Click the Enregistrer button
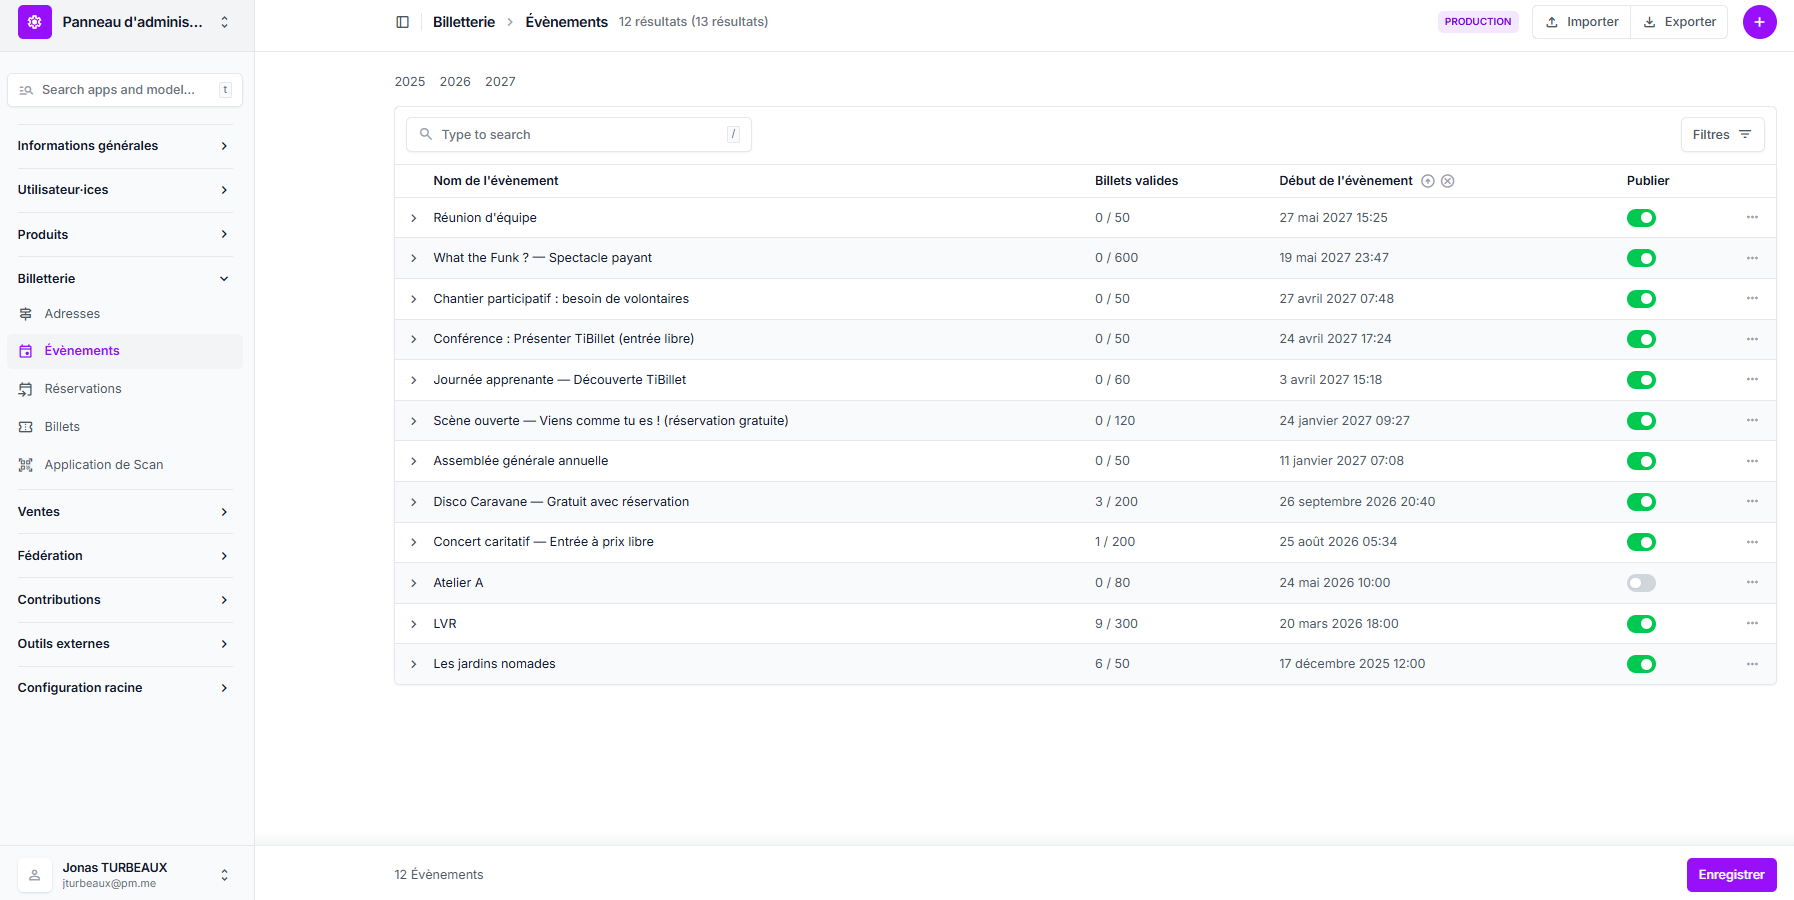The image size is (1794, 900). pos(1730,875)
